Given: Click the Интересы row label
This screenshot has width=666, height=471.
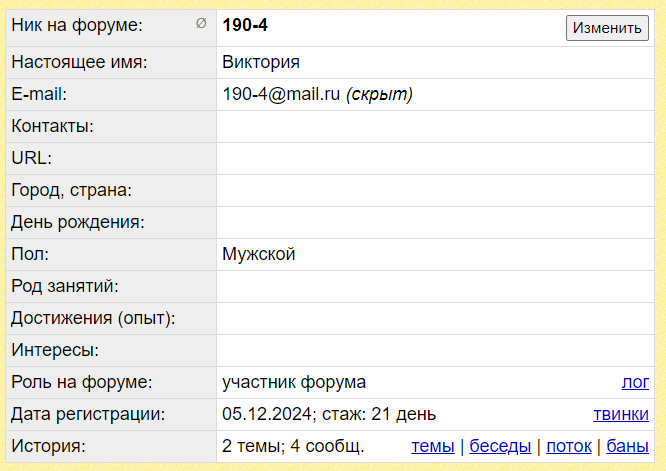Looking at the screenshot, I should (55, 350).
